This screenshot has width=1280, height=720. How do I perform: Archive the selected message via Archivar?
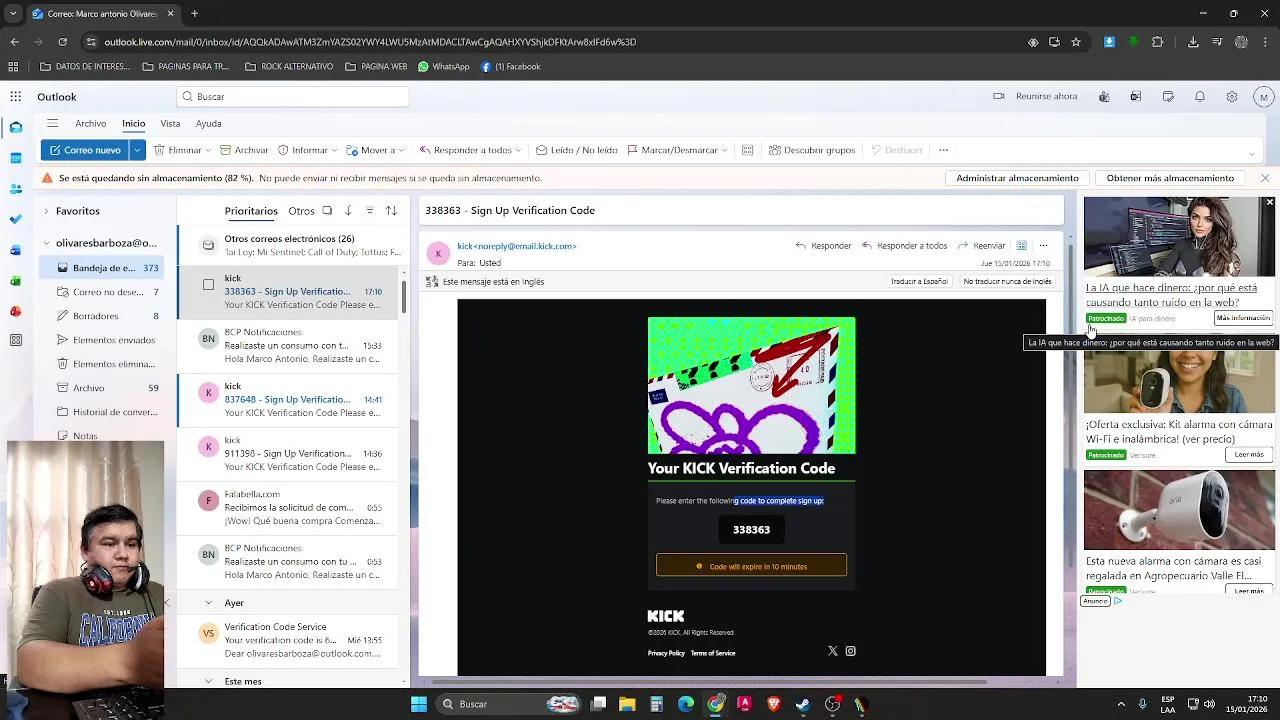click(x=244, y=150)
